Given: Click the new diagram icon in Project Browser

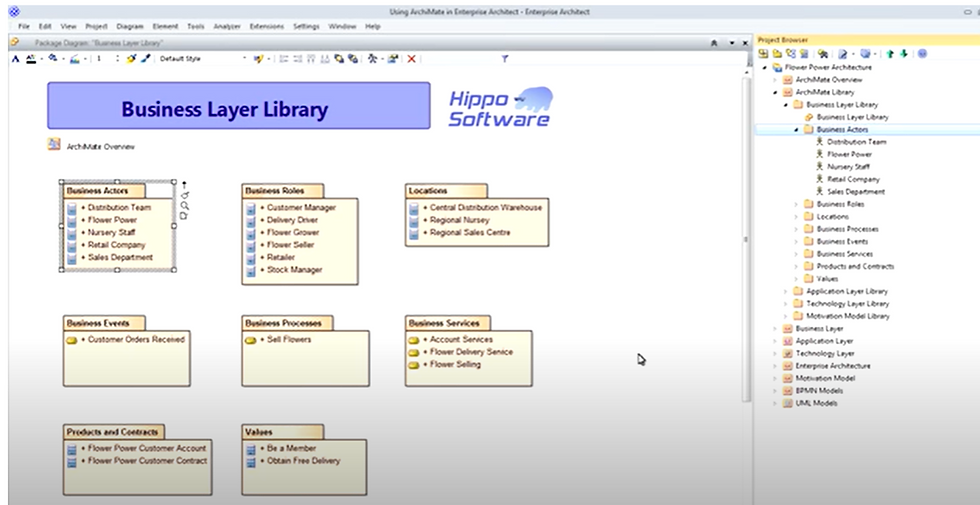Looking at the screenshot, I should tap(791, 54).
